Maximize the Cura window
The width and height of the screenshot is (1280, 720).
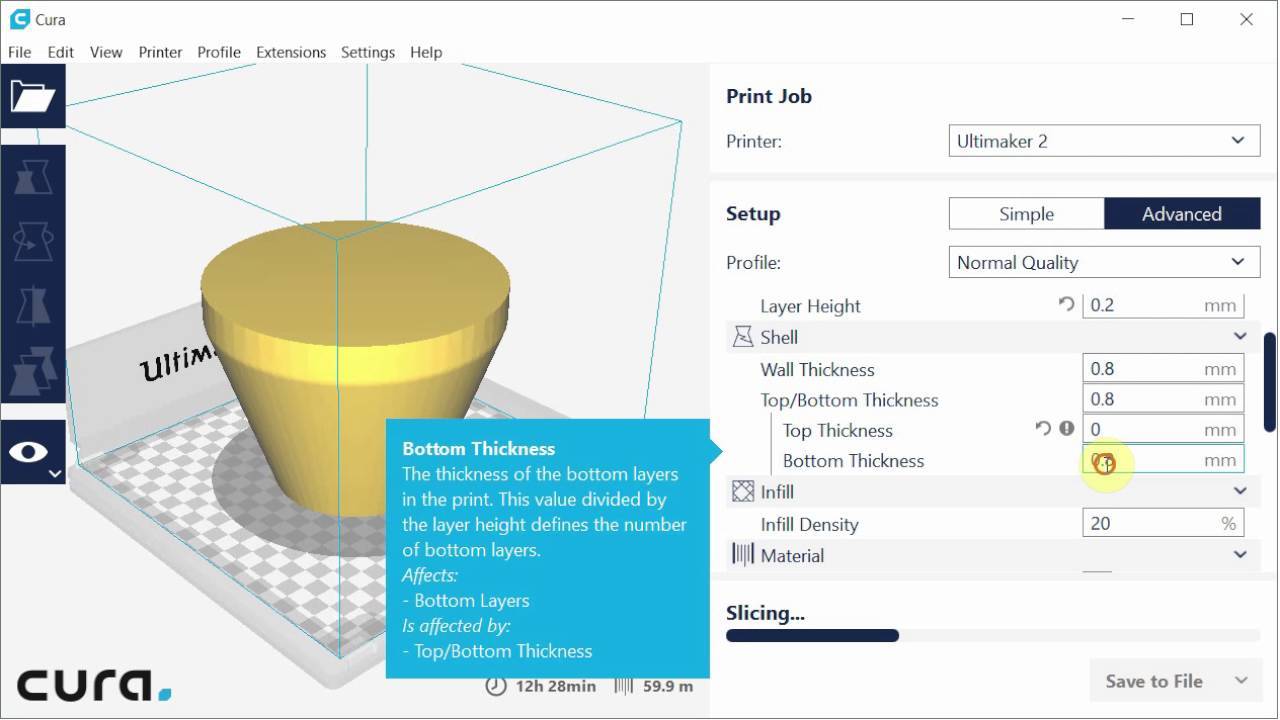[x=1187, y=19]
